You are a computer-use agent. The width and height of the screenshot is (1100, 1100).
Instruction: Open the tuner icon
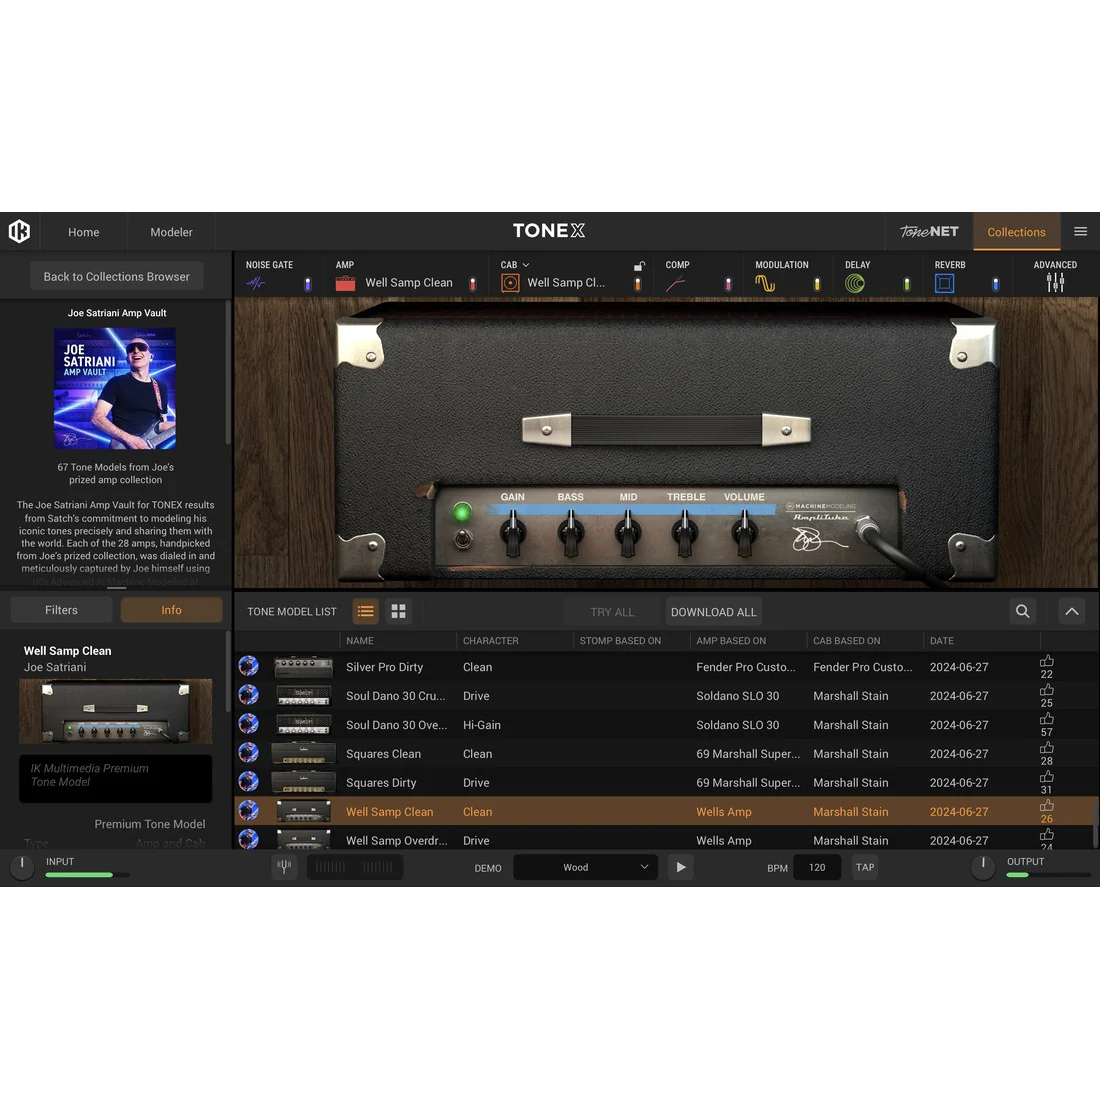284,867
